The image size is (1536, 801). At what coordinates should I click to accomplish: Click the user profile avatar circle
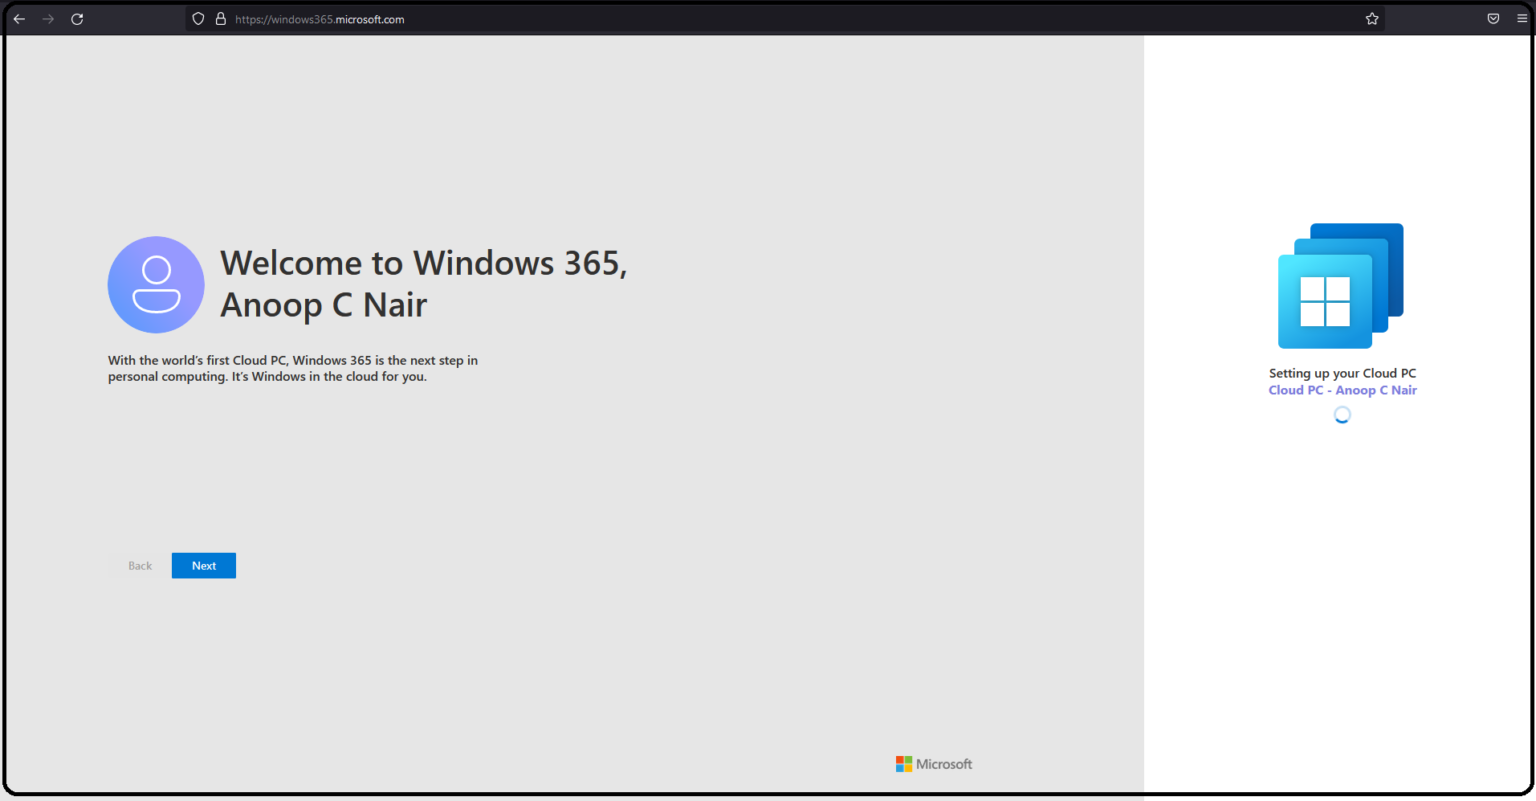156,285
